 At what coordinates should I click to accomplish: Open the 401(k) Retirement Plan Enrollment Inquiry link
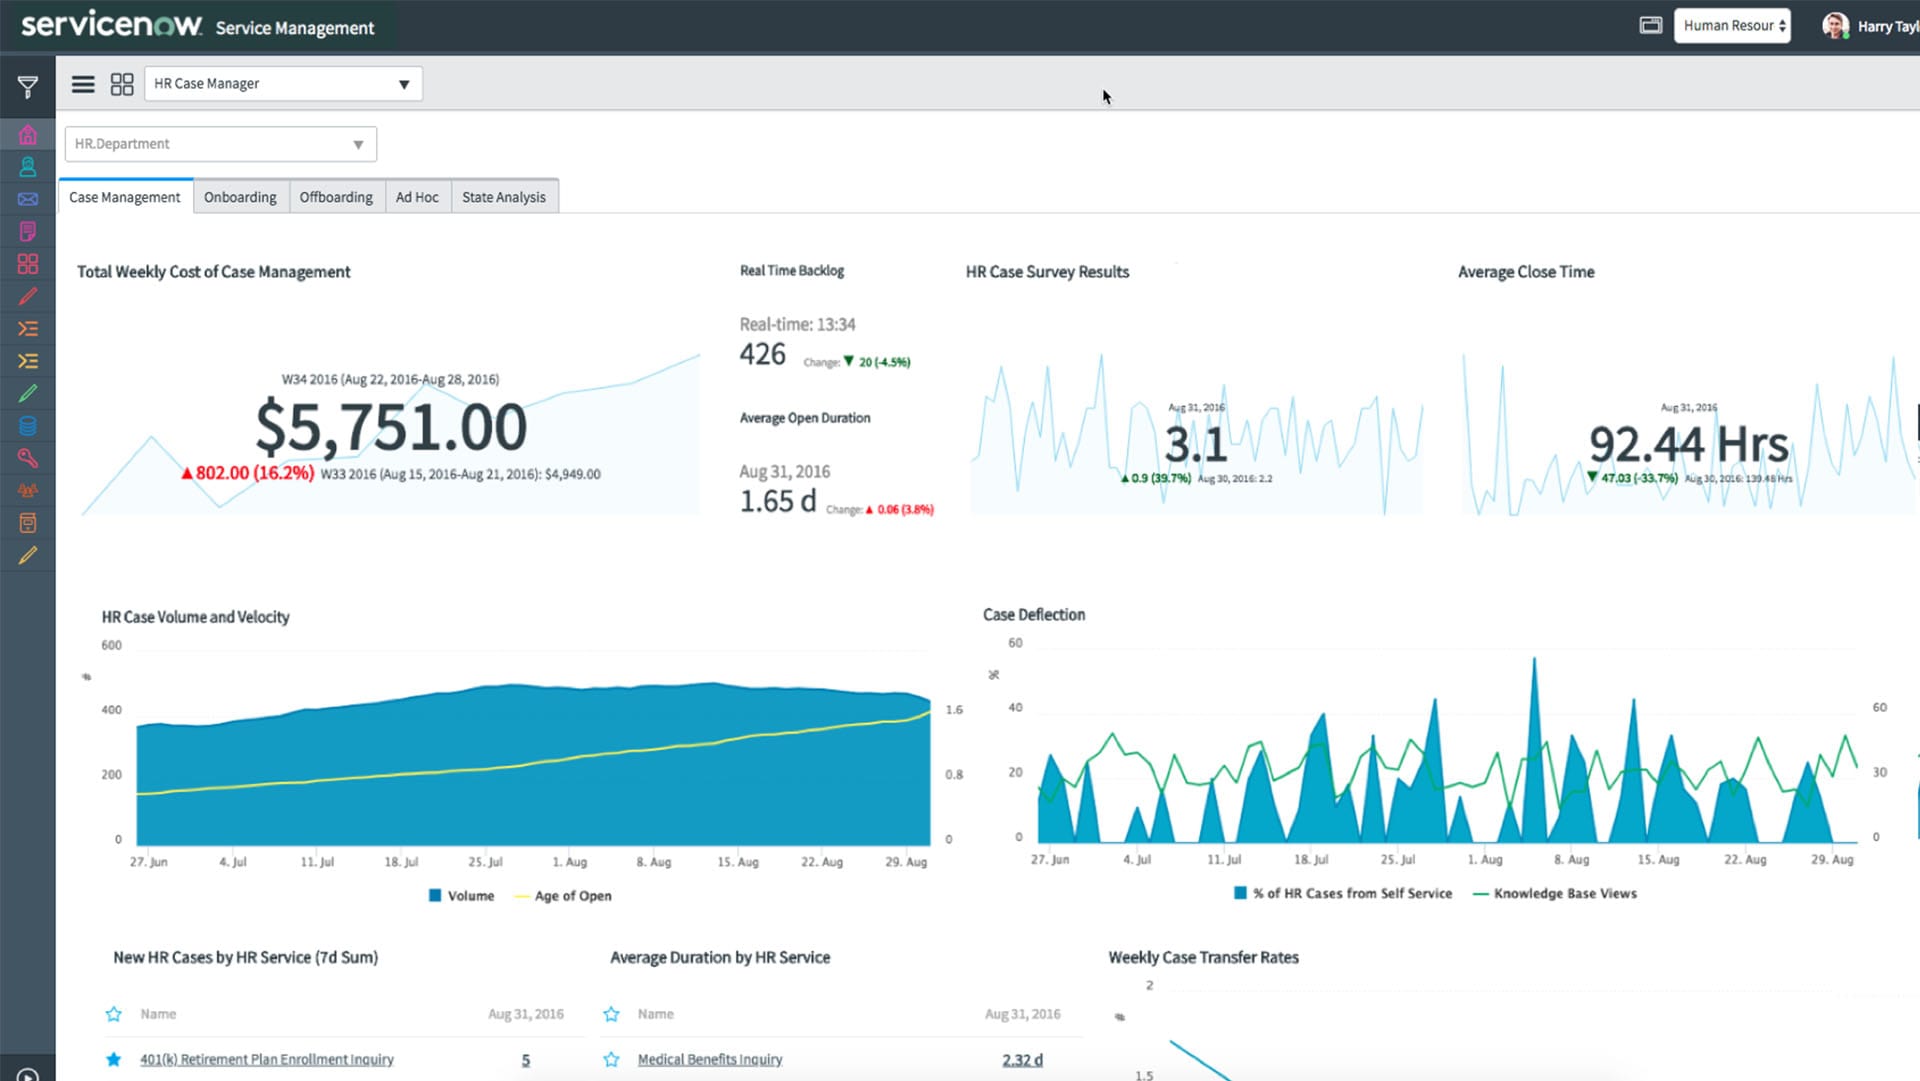tap(266, 1059)
